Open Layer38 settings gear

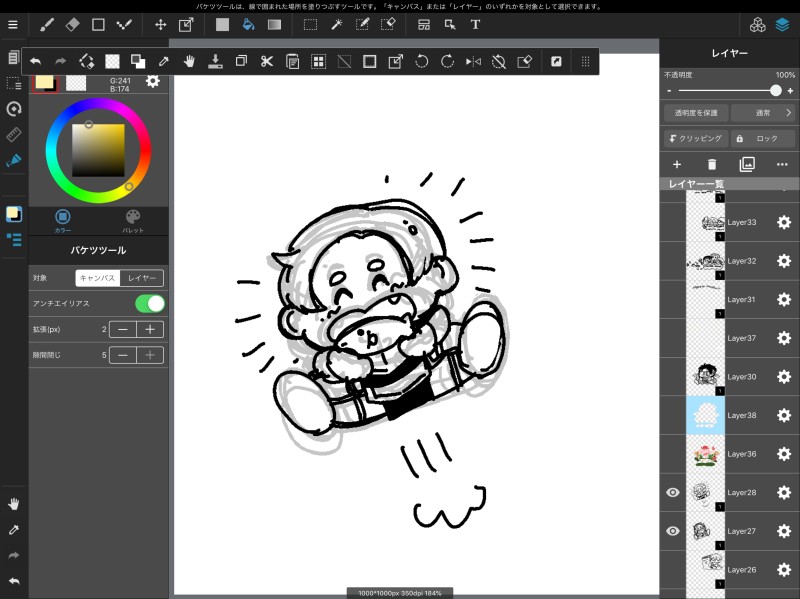point(784,415)
